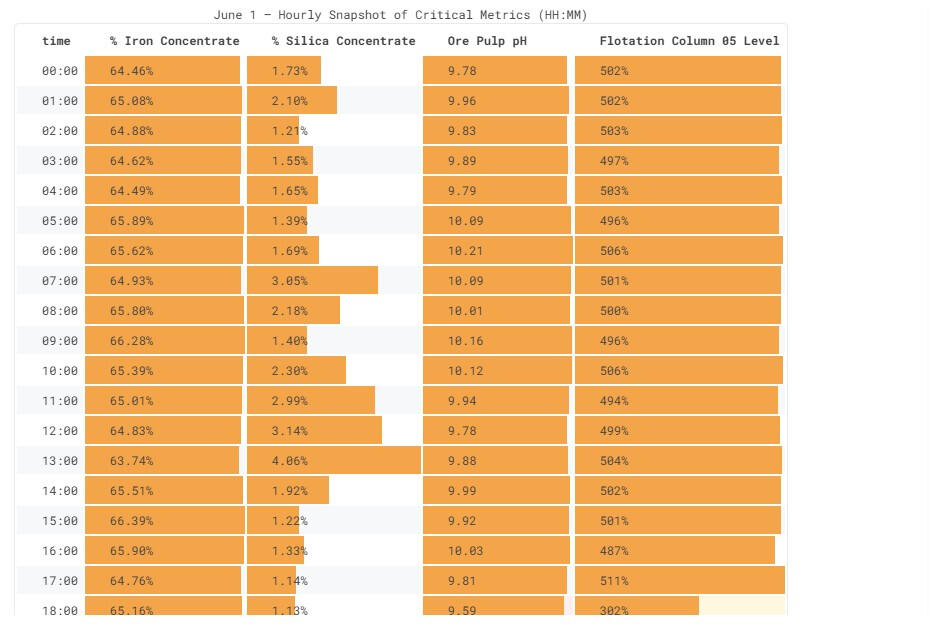Click the "Ore Pulp pH" header
This screenshot has height=628, width=929.
tap(487, 41)
